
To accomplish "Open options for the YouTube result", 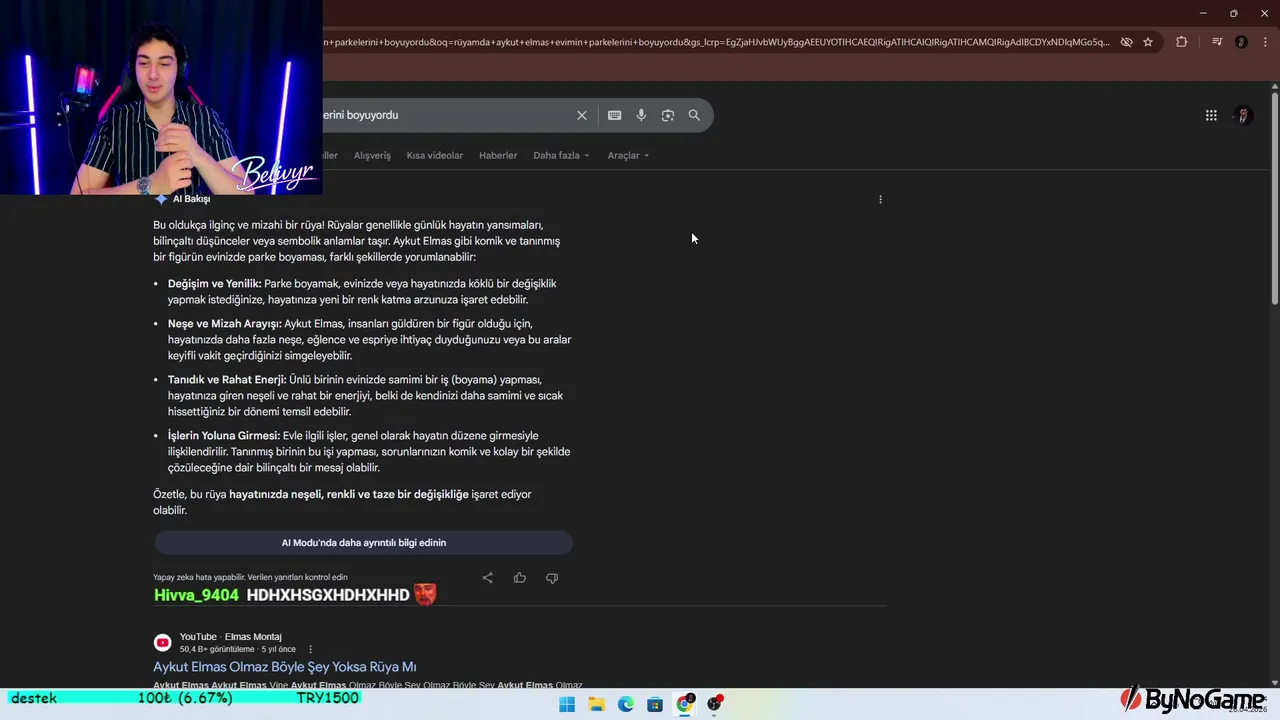I will [x=311, y=649].
